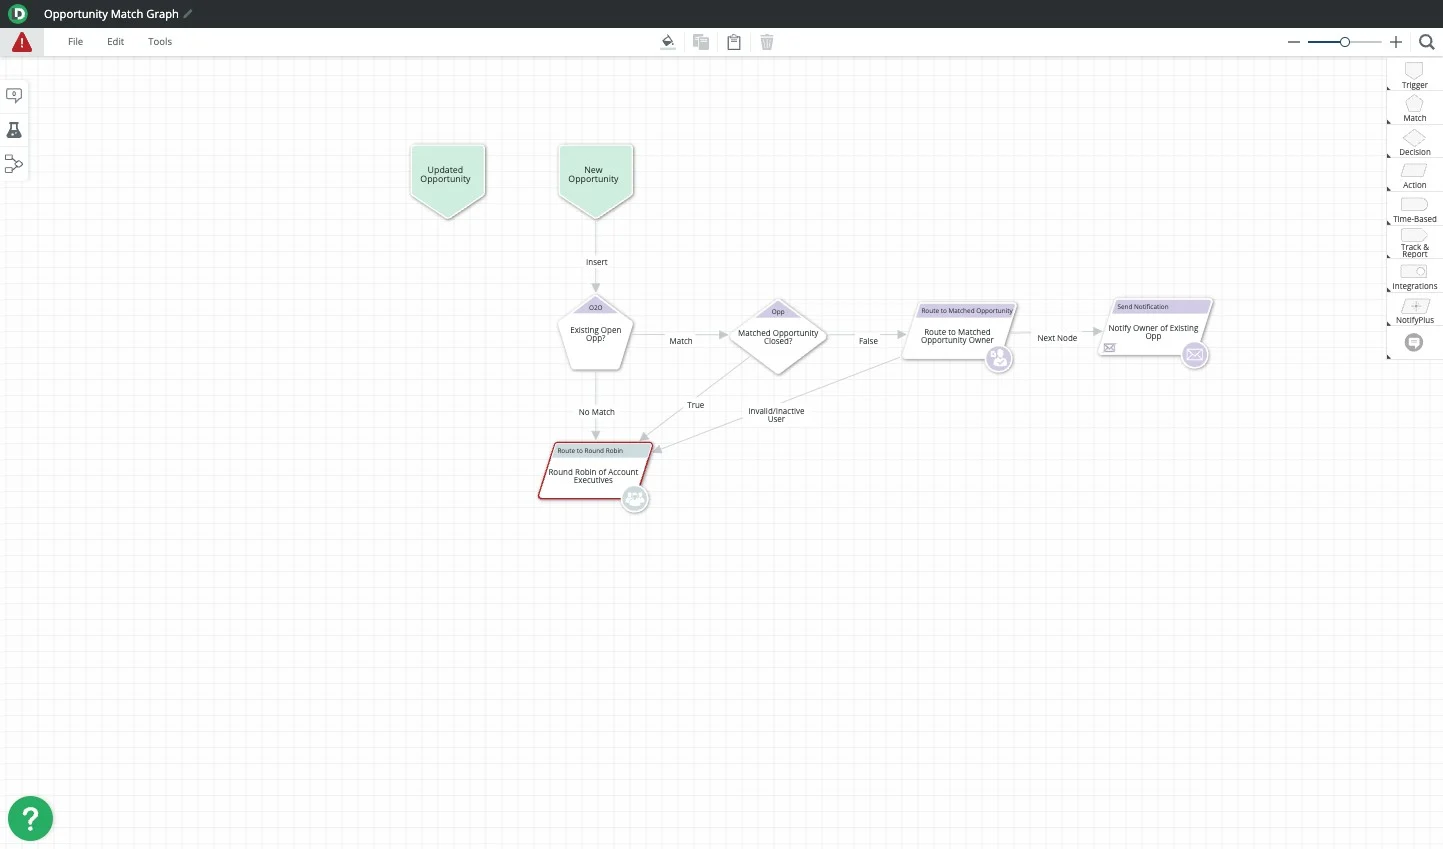Expand the Decision node palette
Image resolution: width=1443 pixels, height=849 pixels.
point(1414,141)
